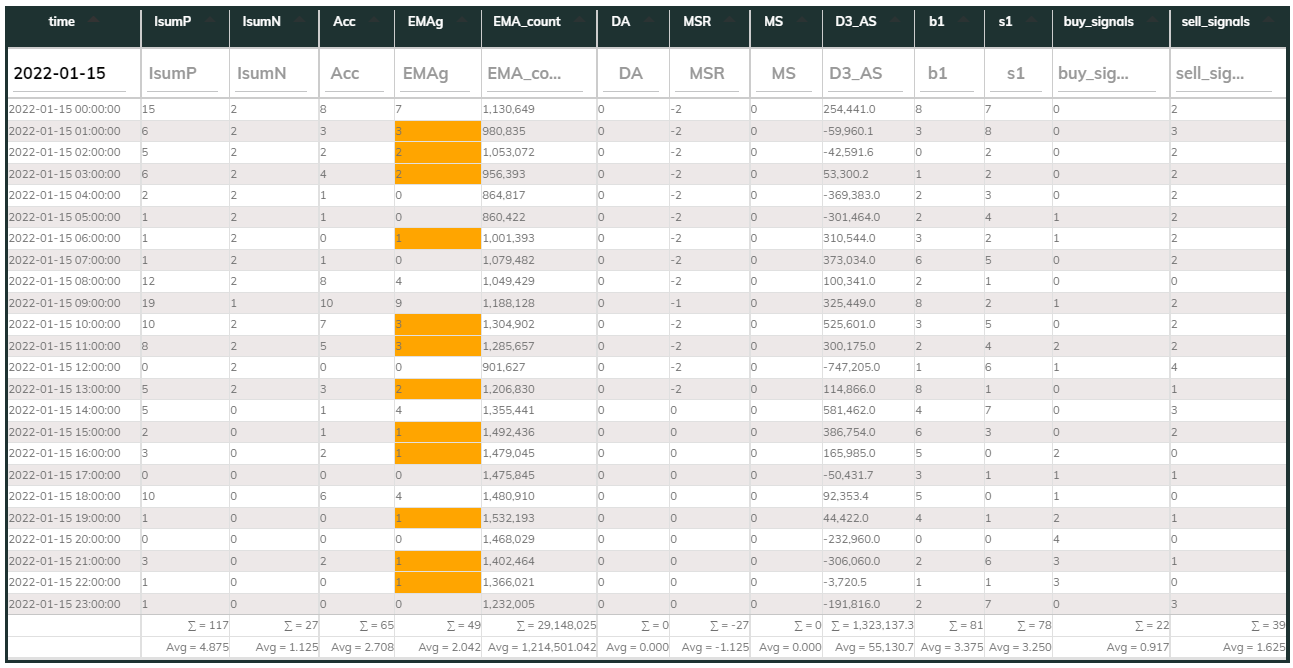Screen dimensions: 1293x668
Task: Click the MS filter field
Action: pos(785,74)
